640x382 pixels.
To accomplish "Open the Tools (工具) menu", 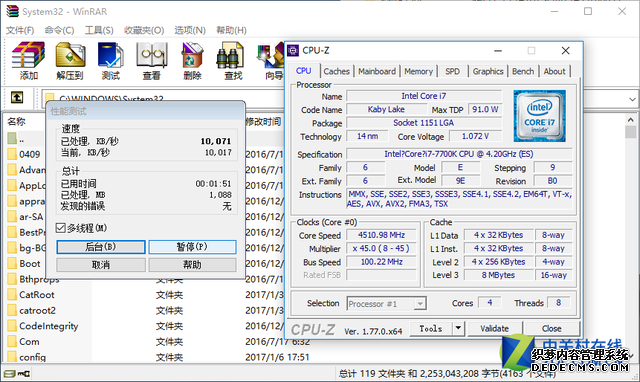I will pyautogui.click(x=99, y=30).
